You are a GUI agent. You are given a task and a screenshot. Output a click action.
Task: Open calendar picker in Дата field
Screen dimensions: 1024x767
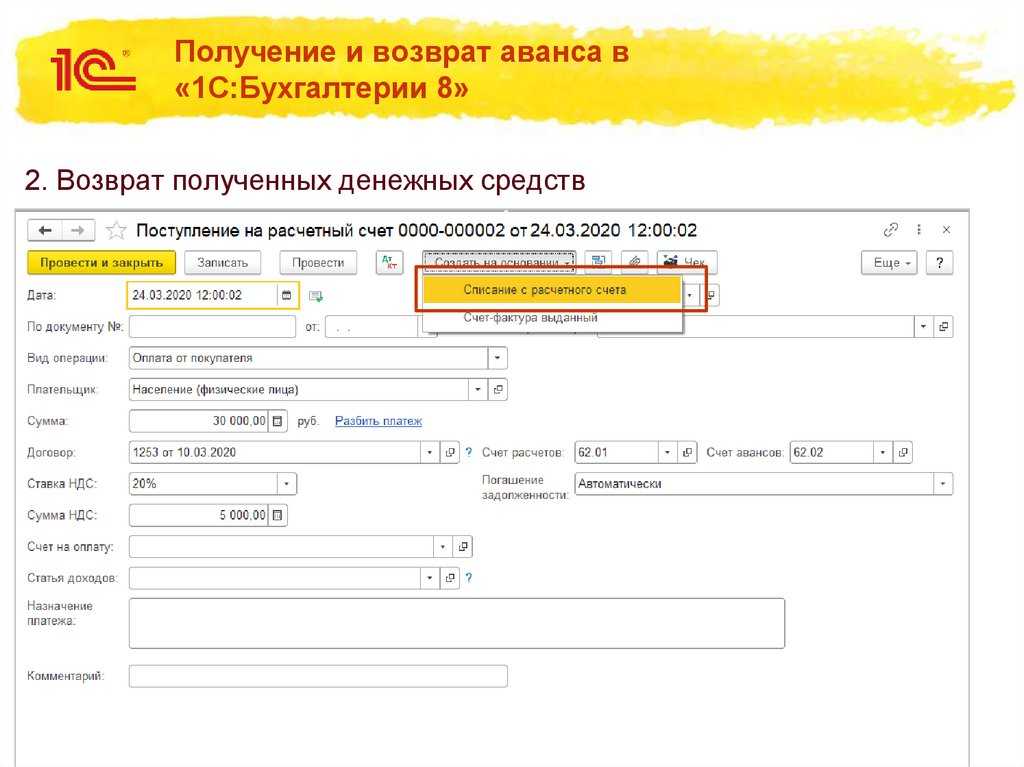pyautogui.click(x=286, y=295)
